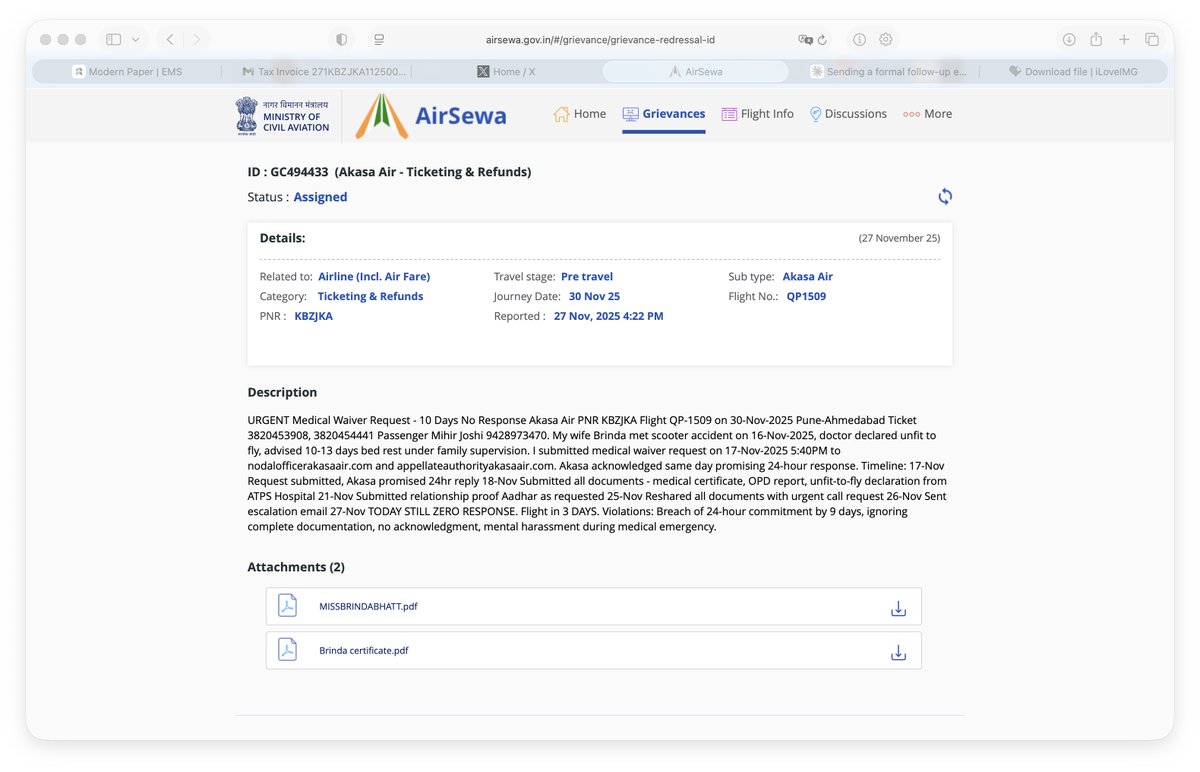
Task: Click the flight number QP1509
Action: pos(806,297)
